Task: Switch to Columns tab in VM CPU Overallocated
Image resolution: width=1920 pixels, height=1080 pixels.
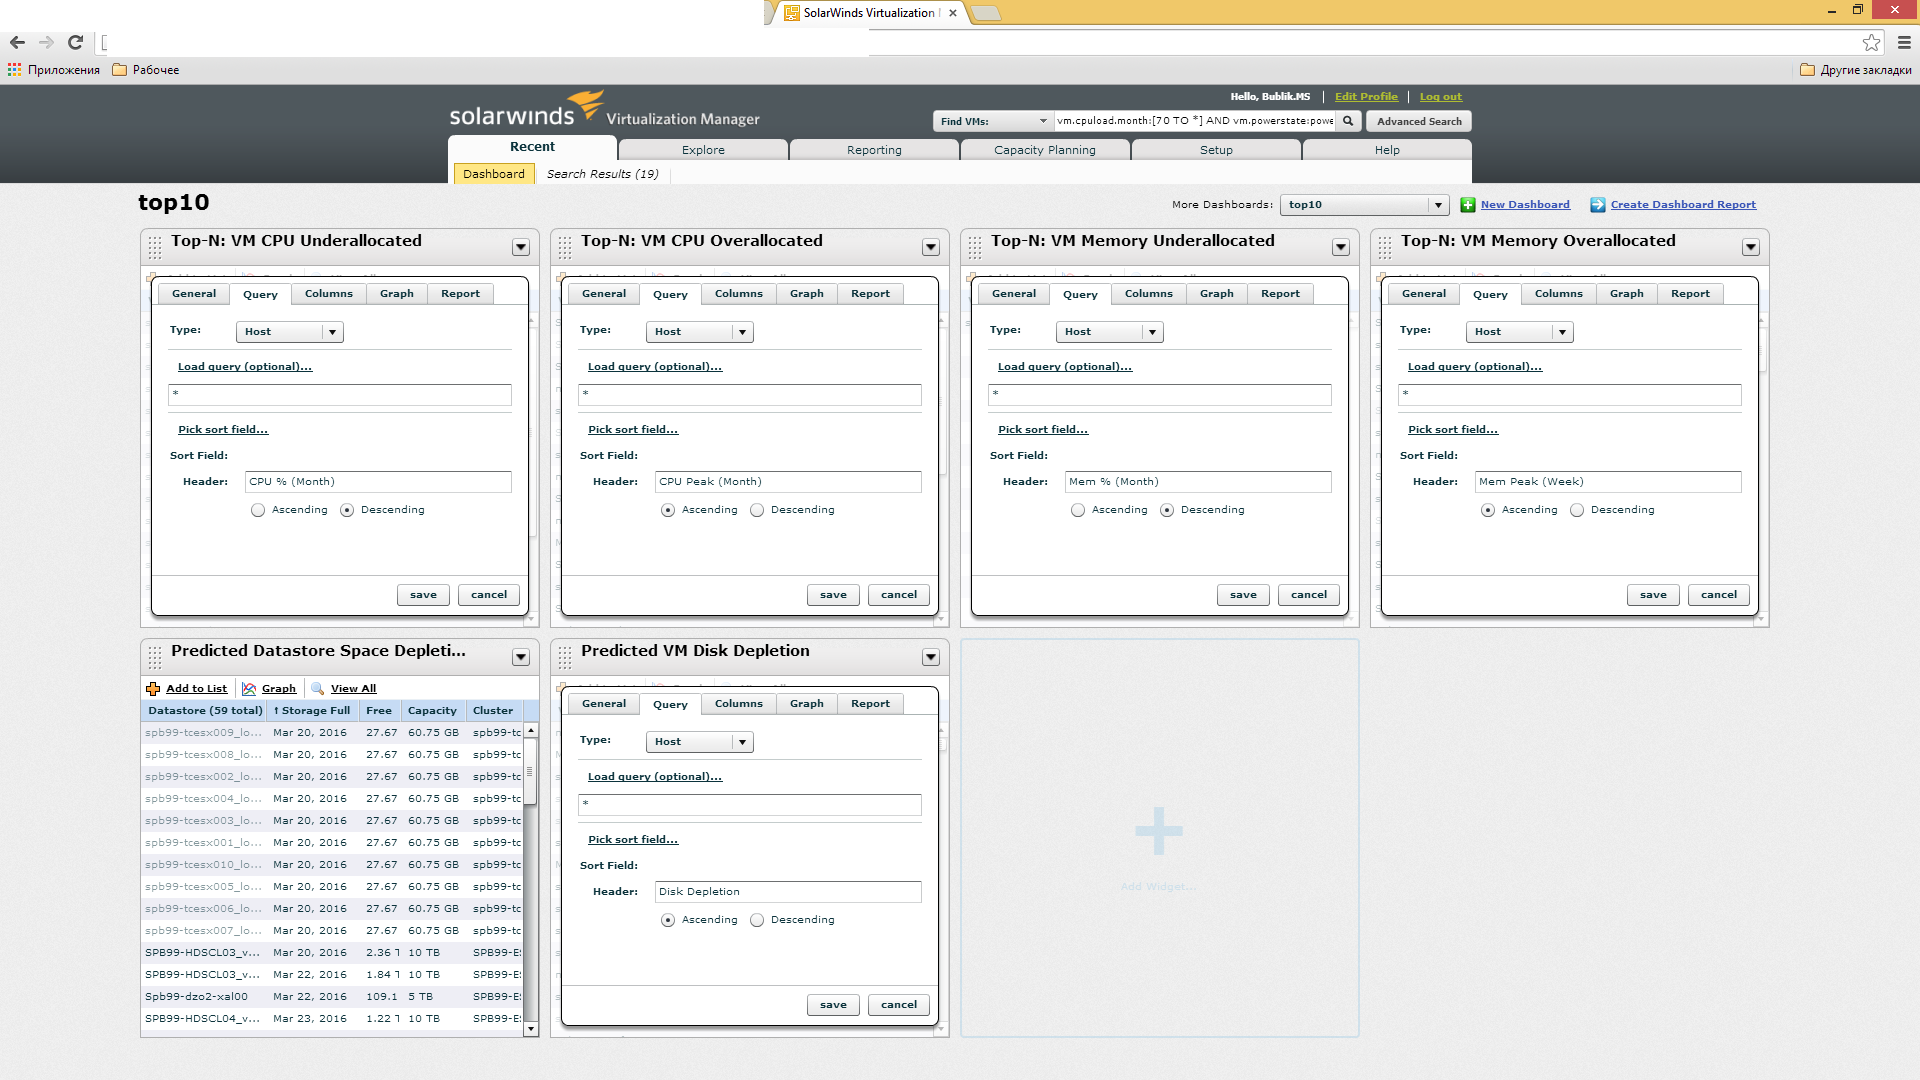Action: click(738, 294)
